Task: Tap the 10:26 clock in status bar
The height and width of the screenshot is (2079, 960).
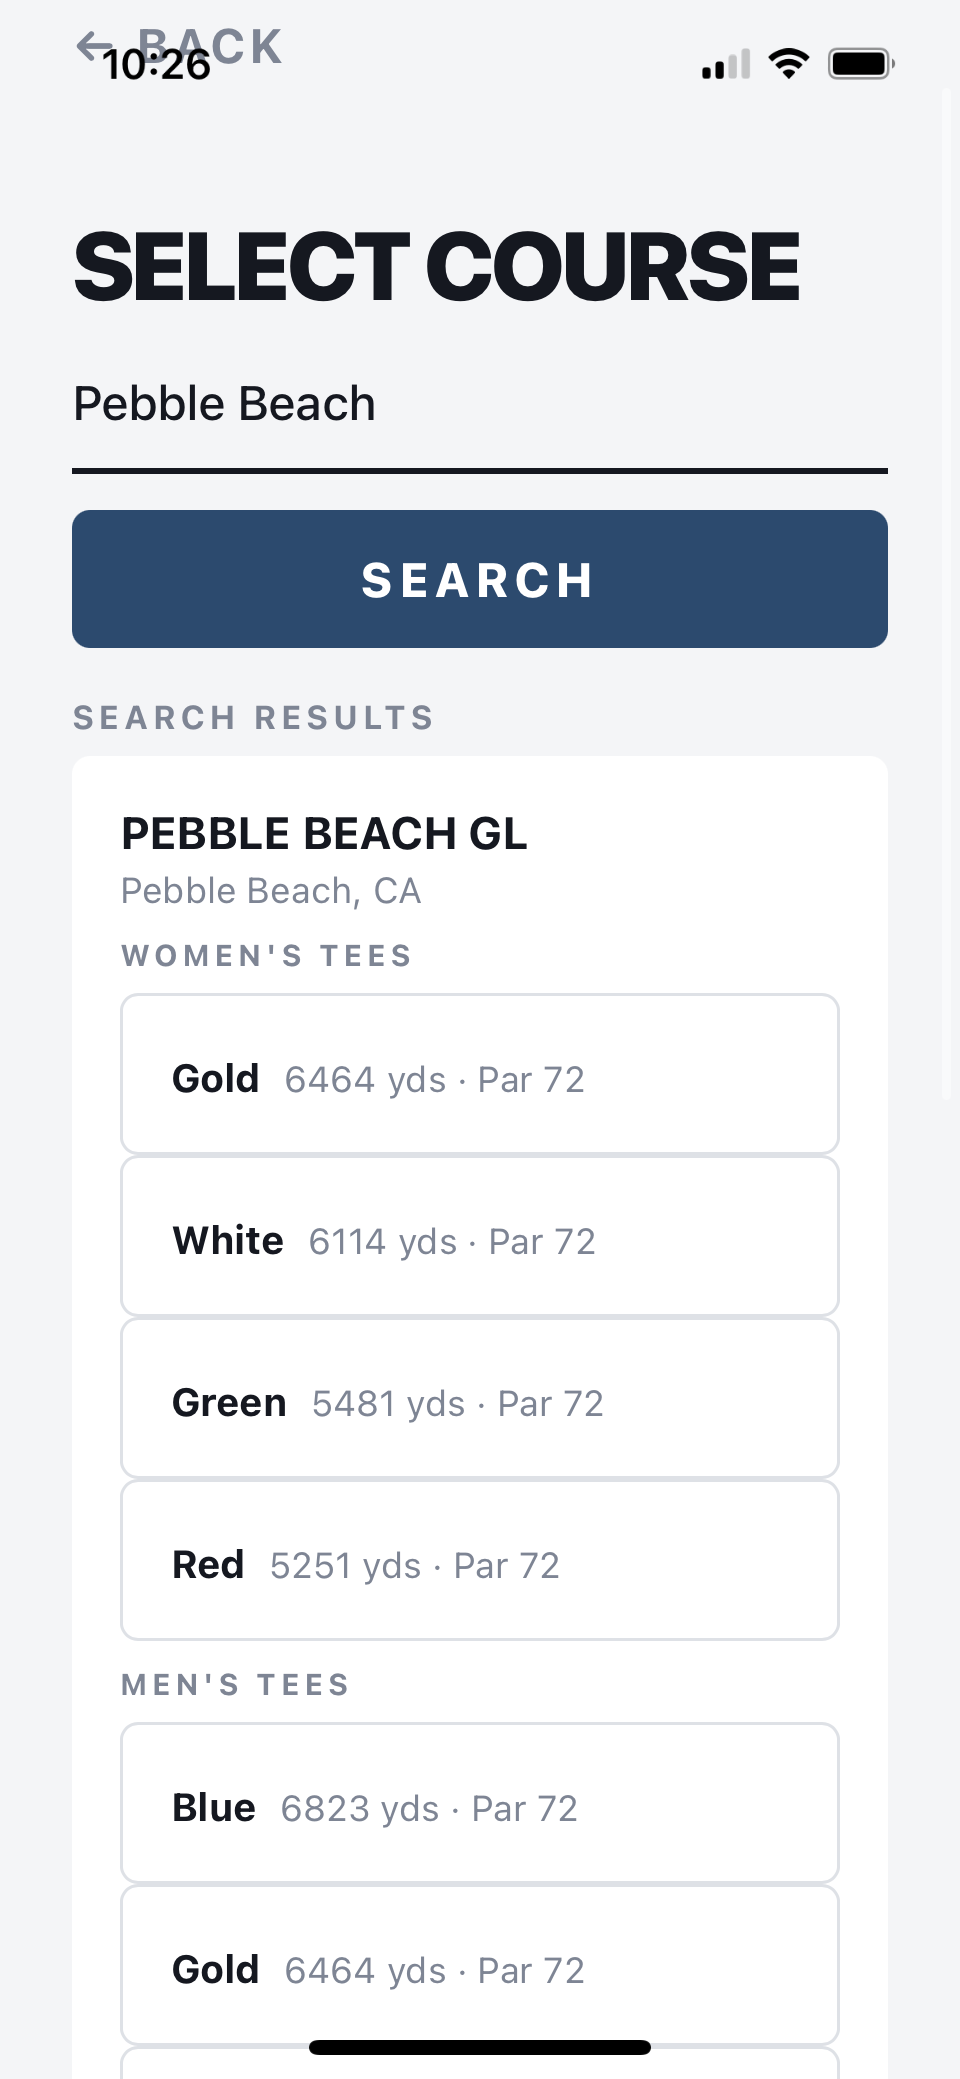Action: click(157, 66)
